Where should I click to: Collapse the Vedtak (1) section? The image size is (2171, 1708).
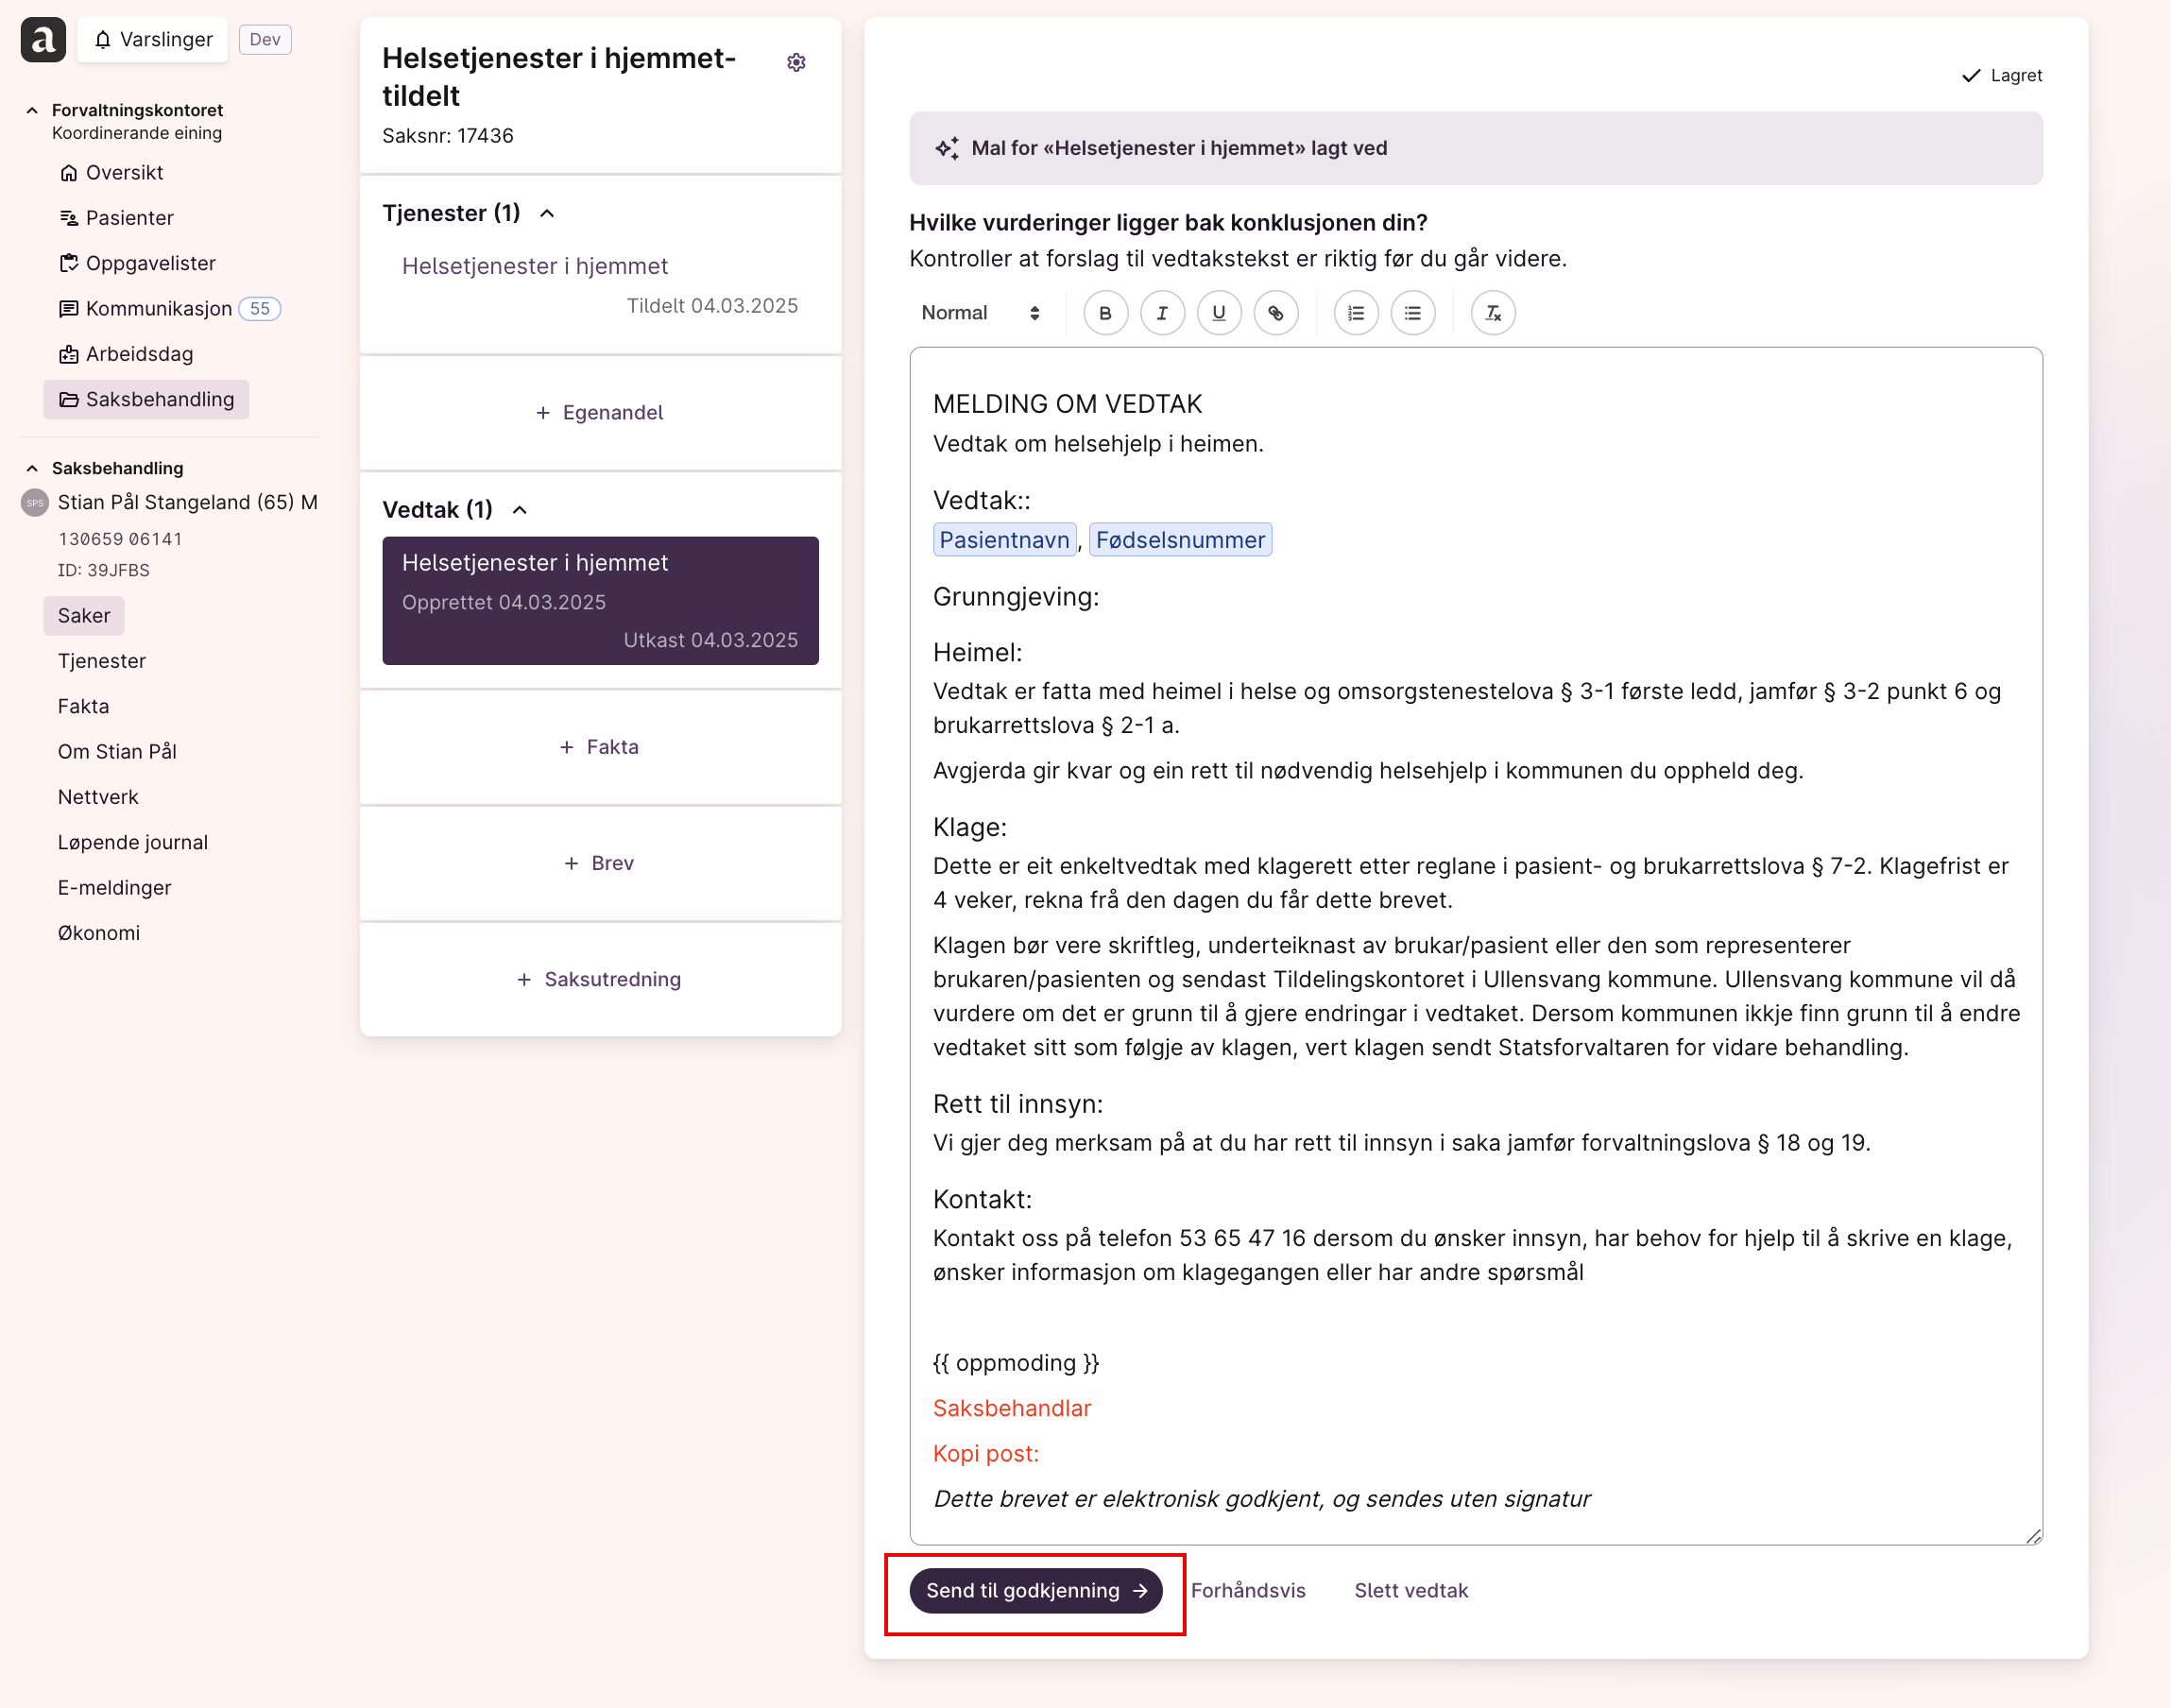[520, 510]
